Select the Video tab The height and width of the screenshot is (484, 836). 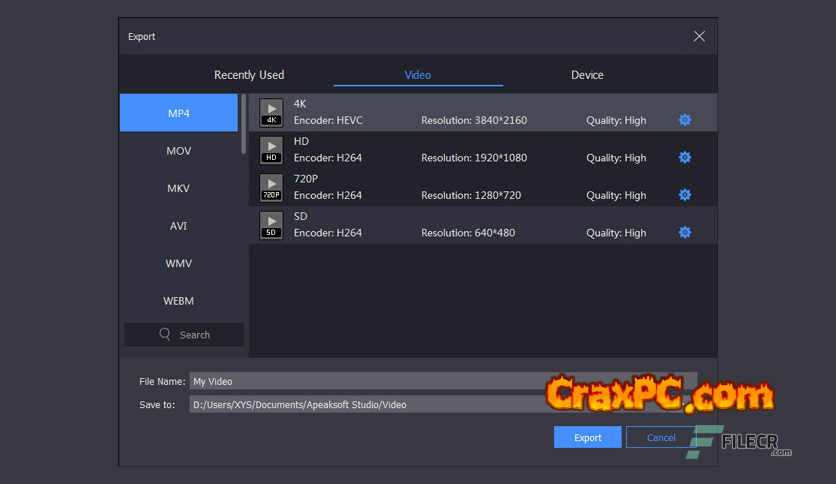[417, 75]
